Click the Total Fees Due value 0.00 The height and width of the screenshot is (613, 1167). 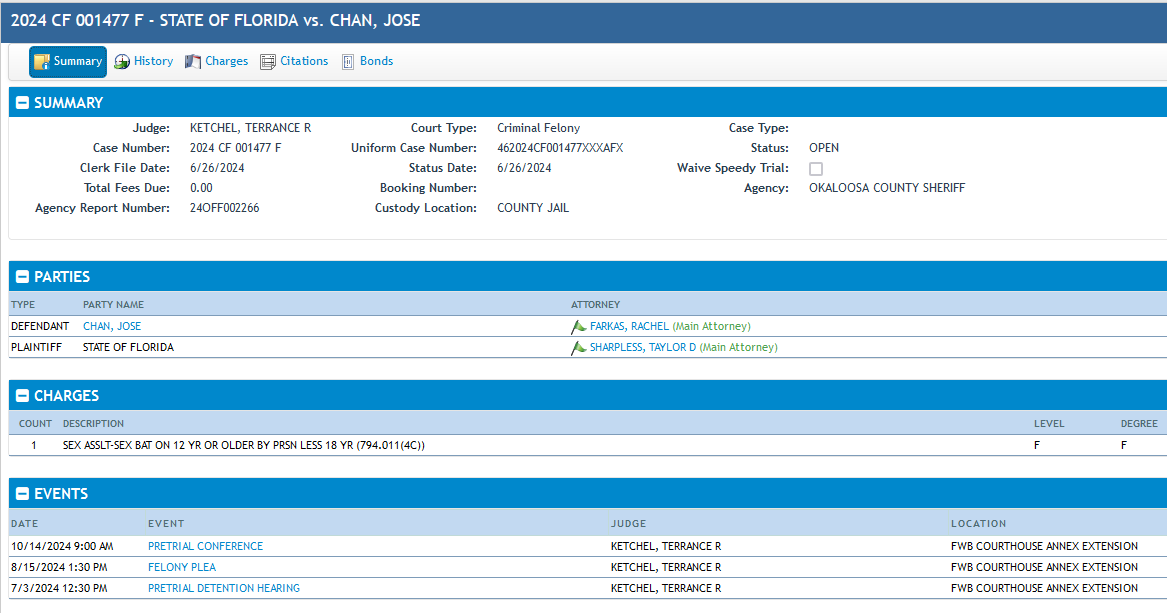(201, 188)
